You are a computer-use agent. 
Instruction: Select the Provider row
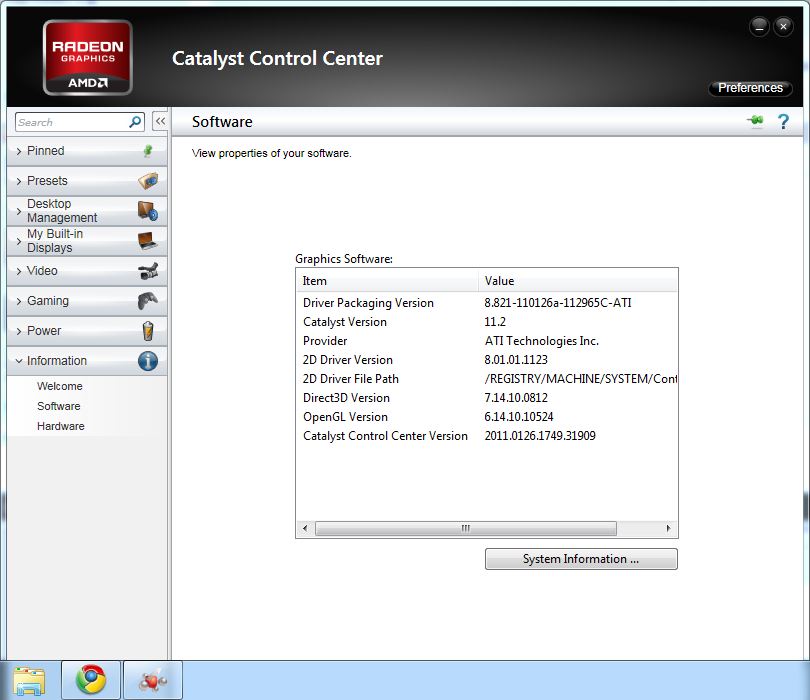point(487,341)
